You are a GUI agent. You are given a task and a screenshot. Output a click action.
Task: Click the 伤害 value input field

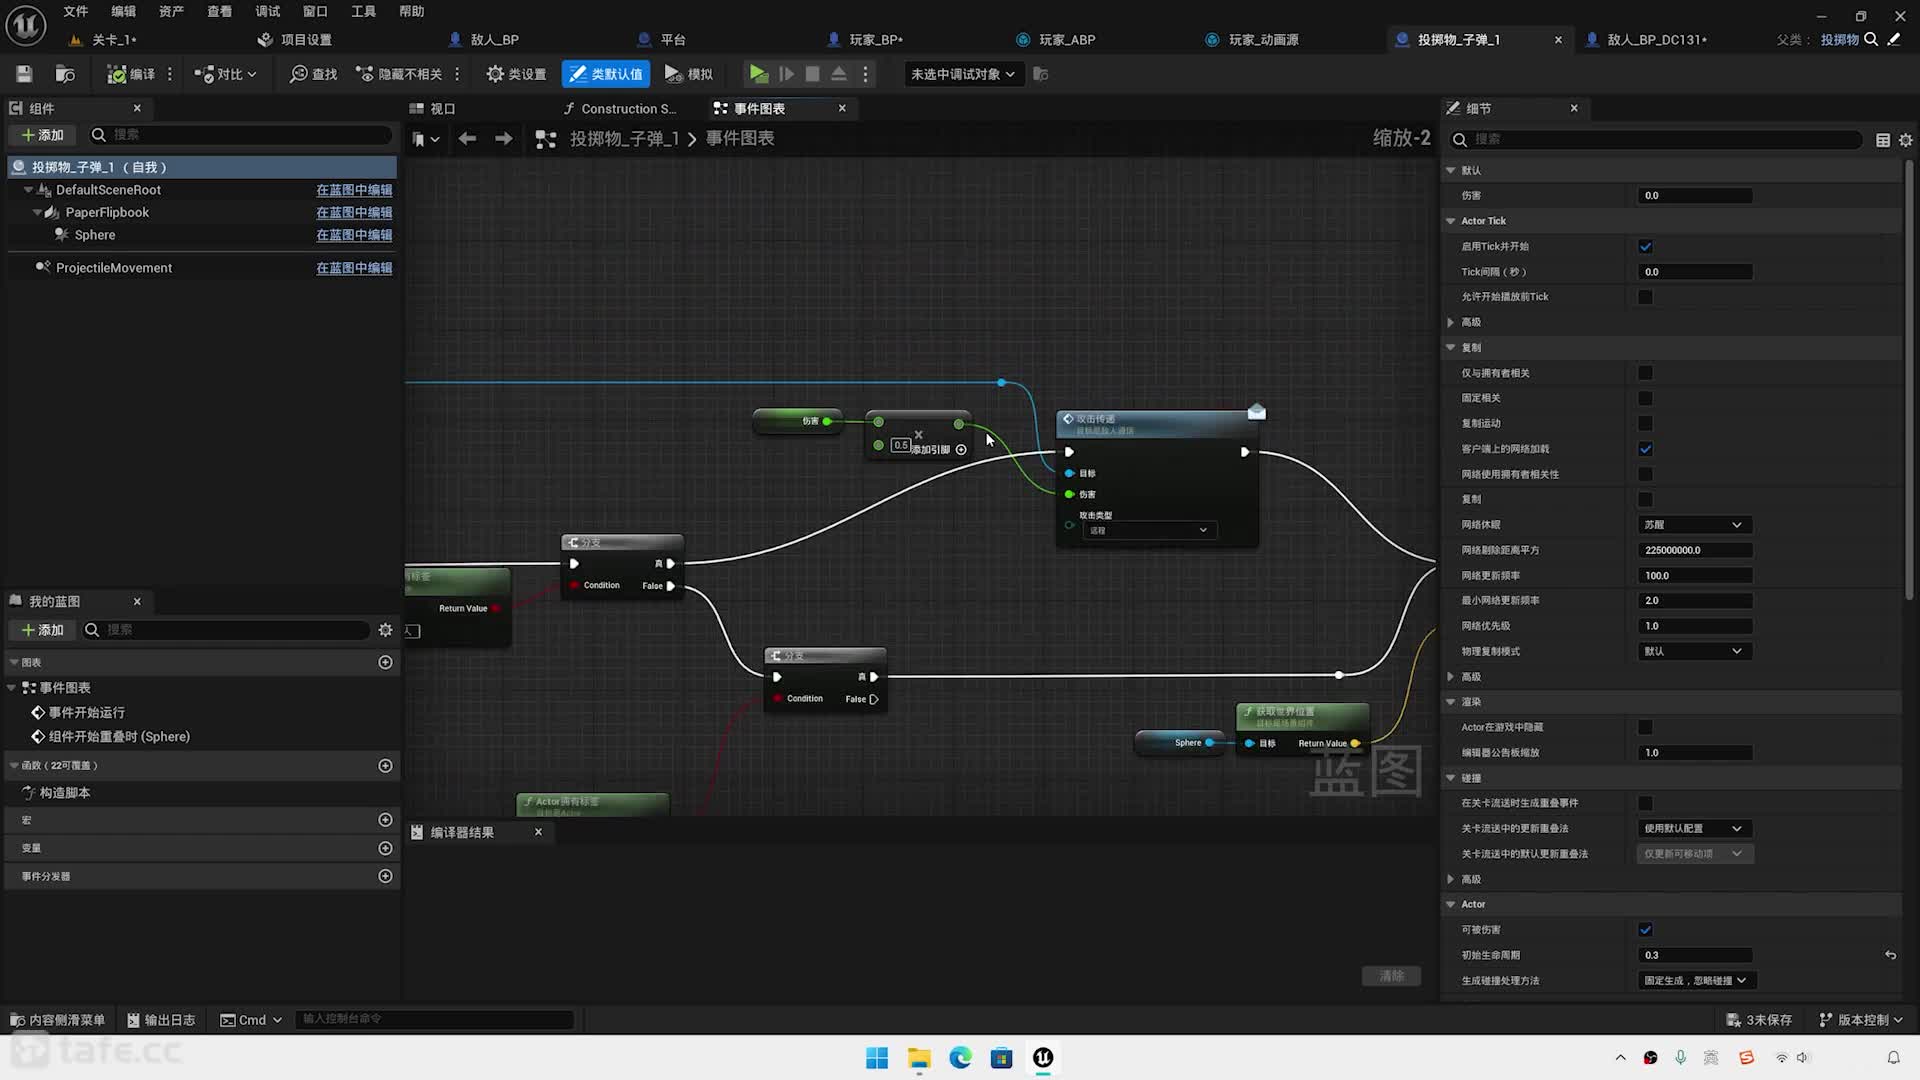(1695, 196)
